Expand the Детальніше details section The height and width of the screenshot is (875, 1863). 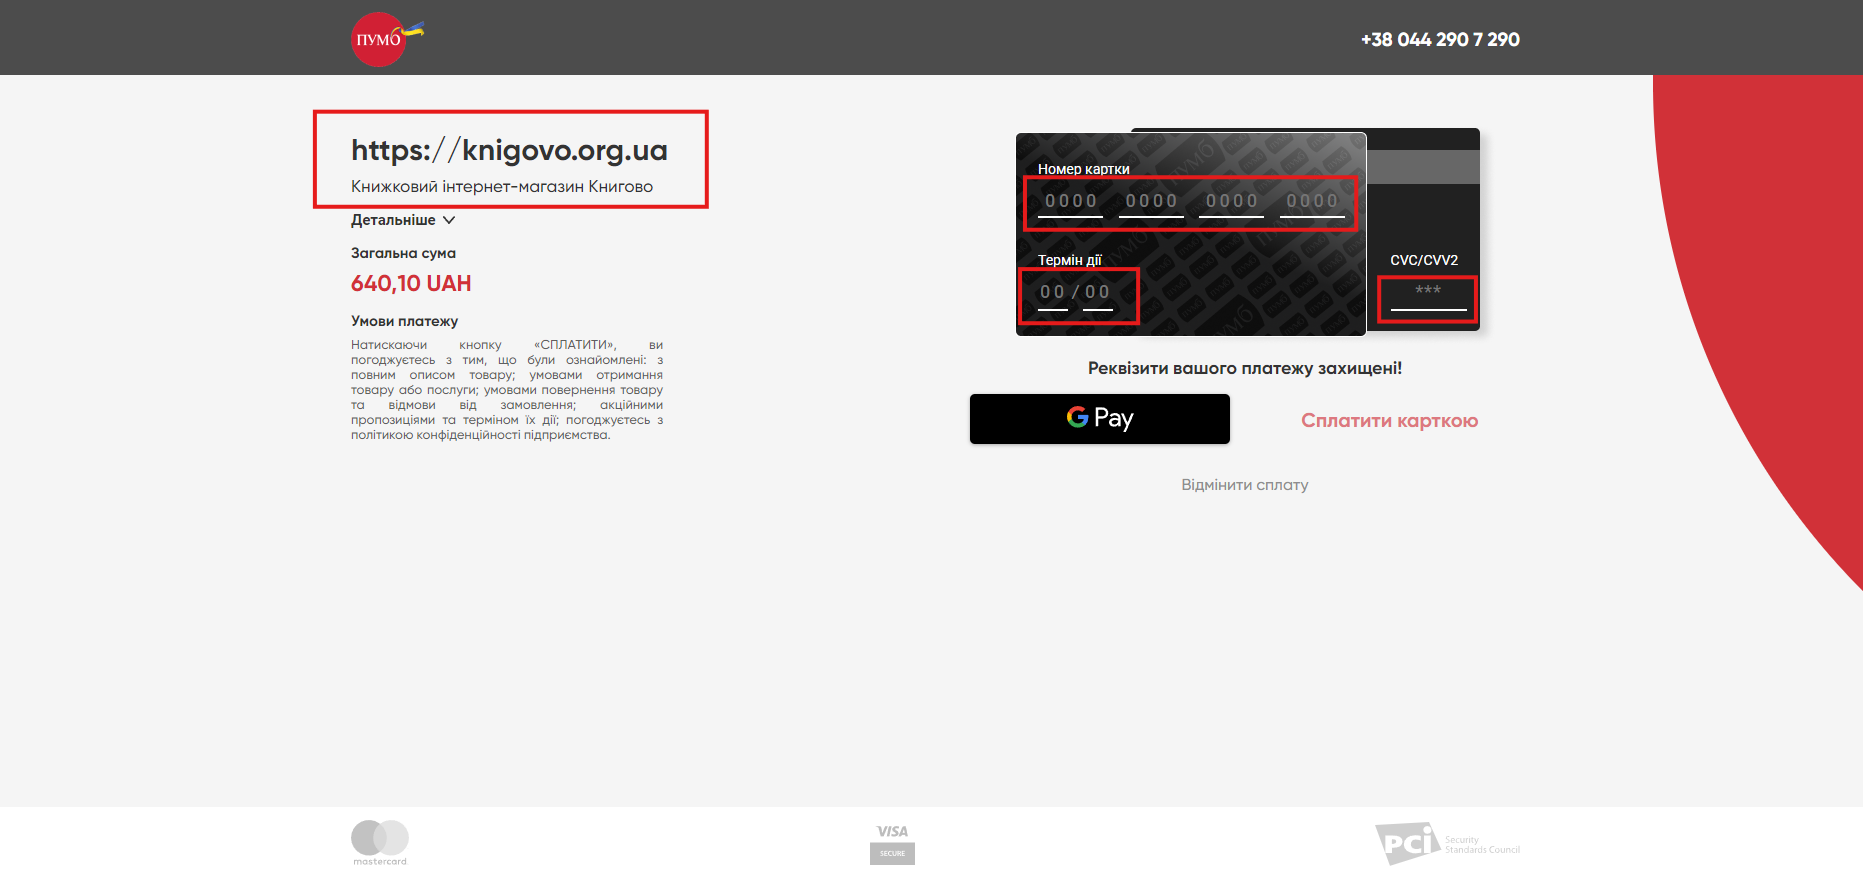(403, 220)
